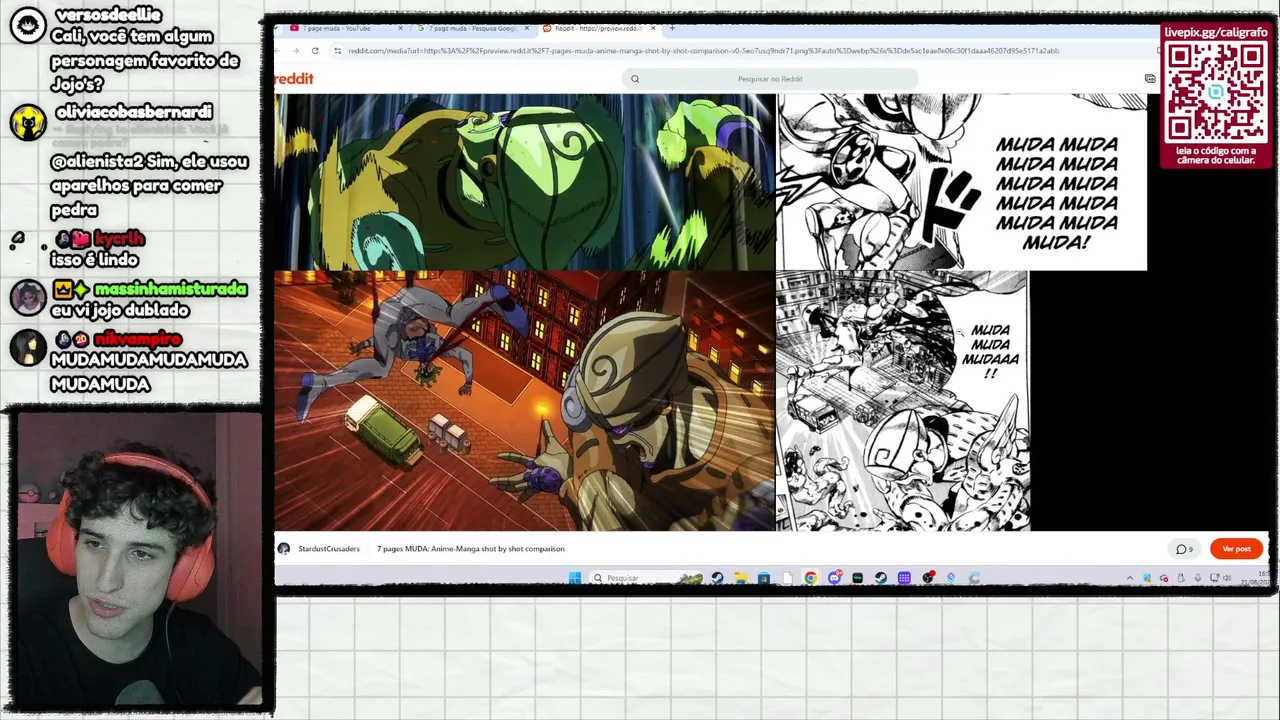
Task: Click the reddit.com media URL address bar
Action: pos(703,51)
